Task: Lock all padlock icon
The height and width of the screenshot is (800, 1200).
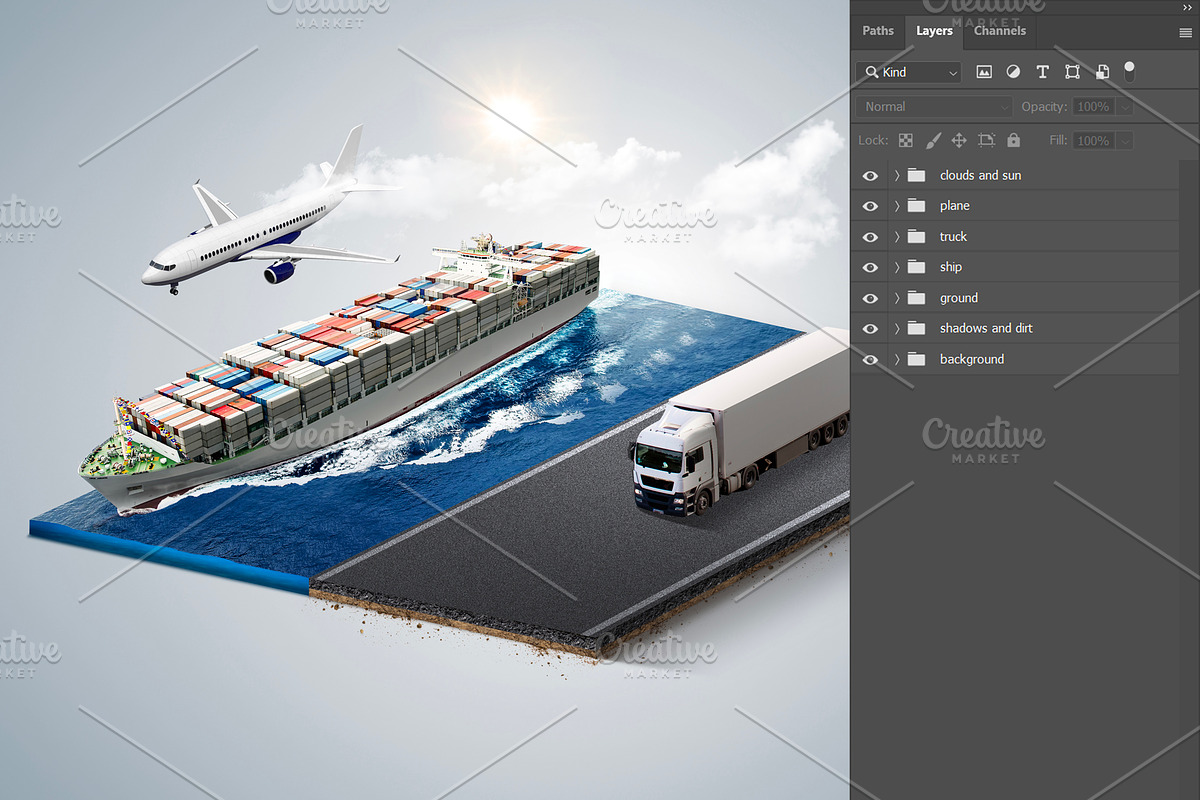Action: 1013,141
